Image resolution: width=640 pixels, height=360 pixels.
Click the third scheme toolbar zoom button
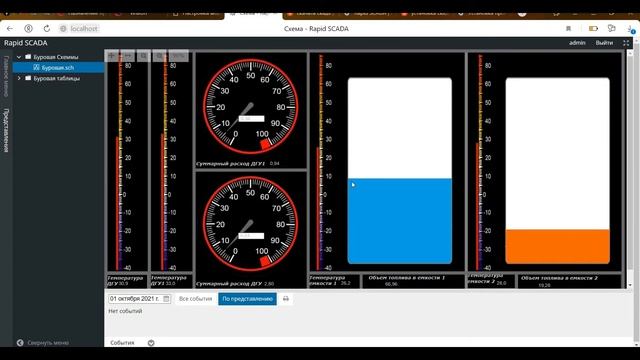144,56
